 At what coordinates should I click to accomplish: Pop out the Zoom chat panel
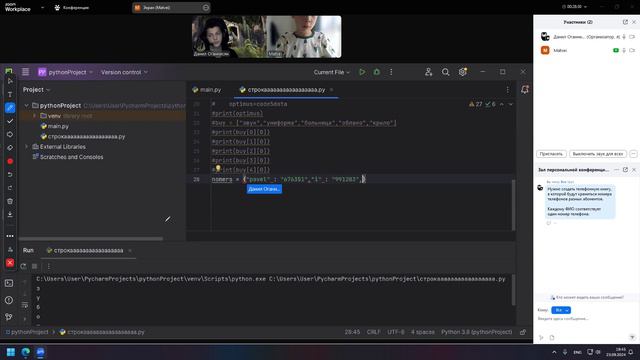coord(625,169)
